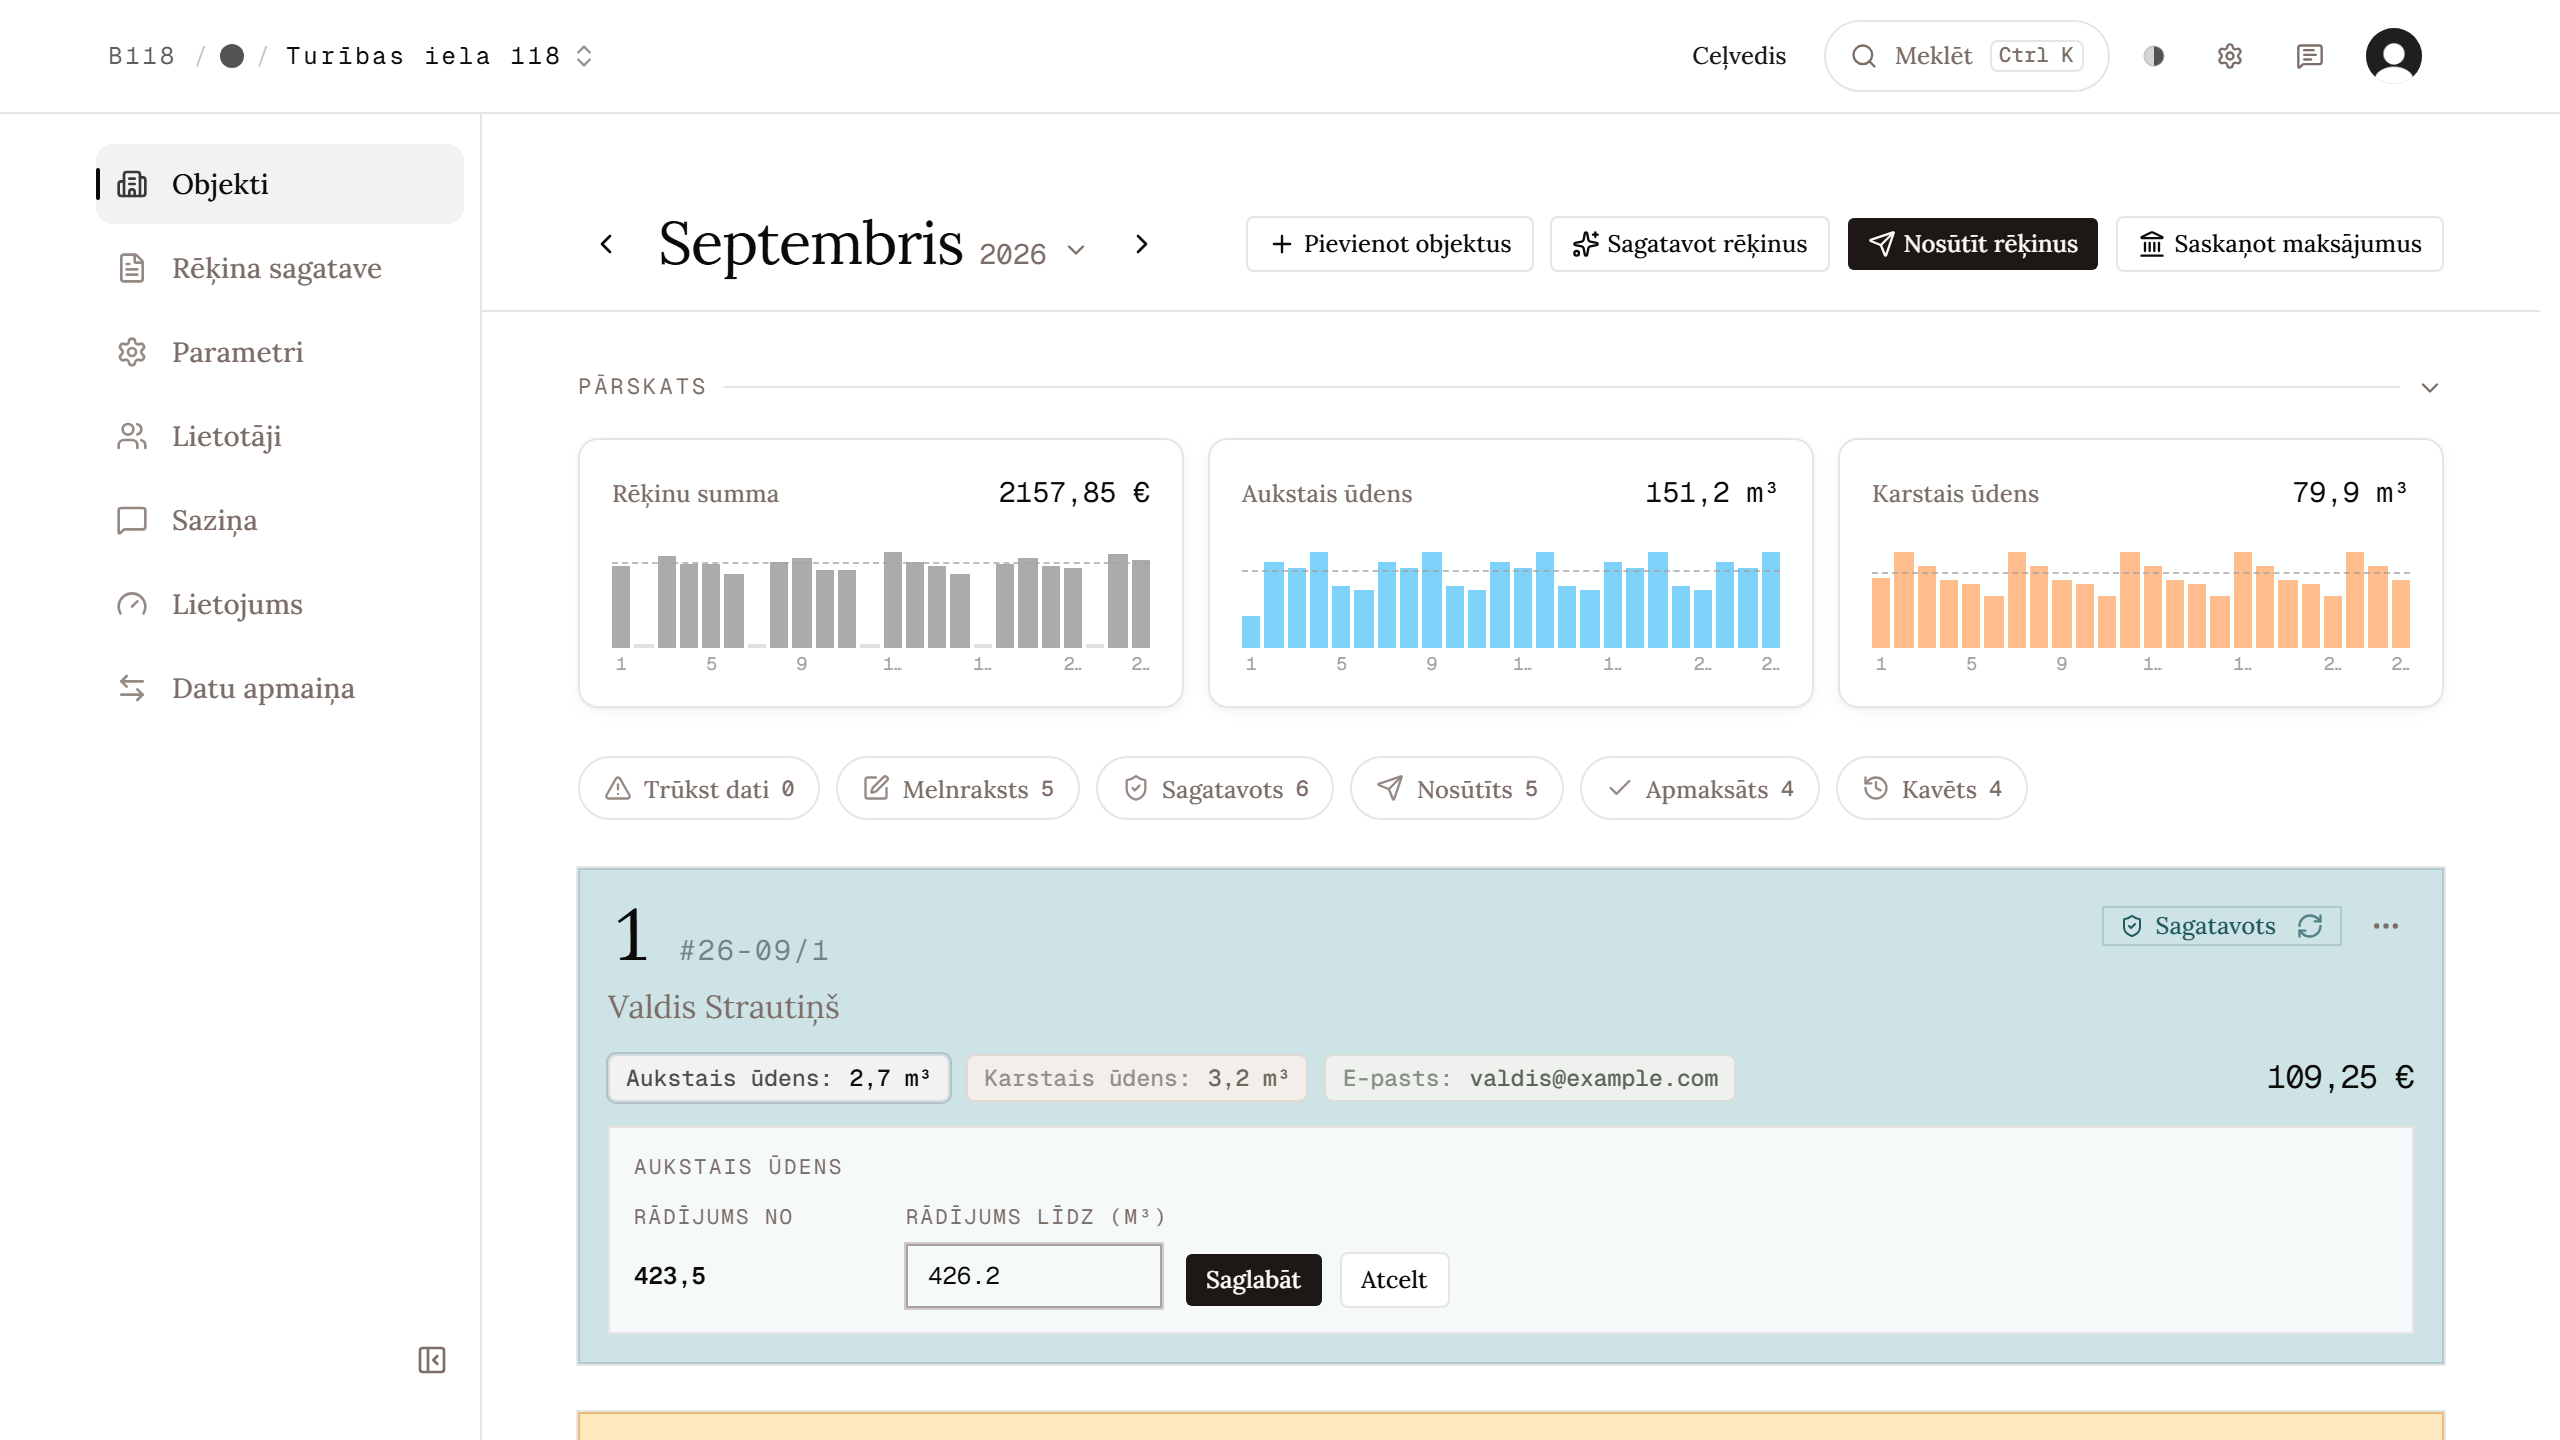Open the user profile avatar
This screenshot has width=2560, height=1440.
coord(2393,56)
